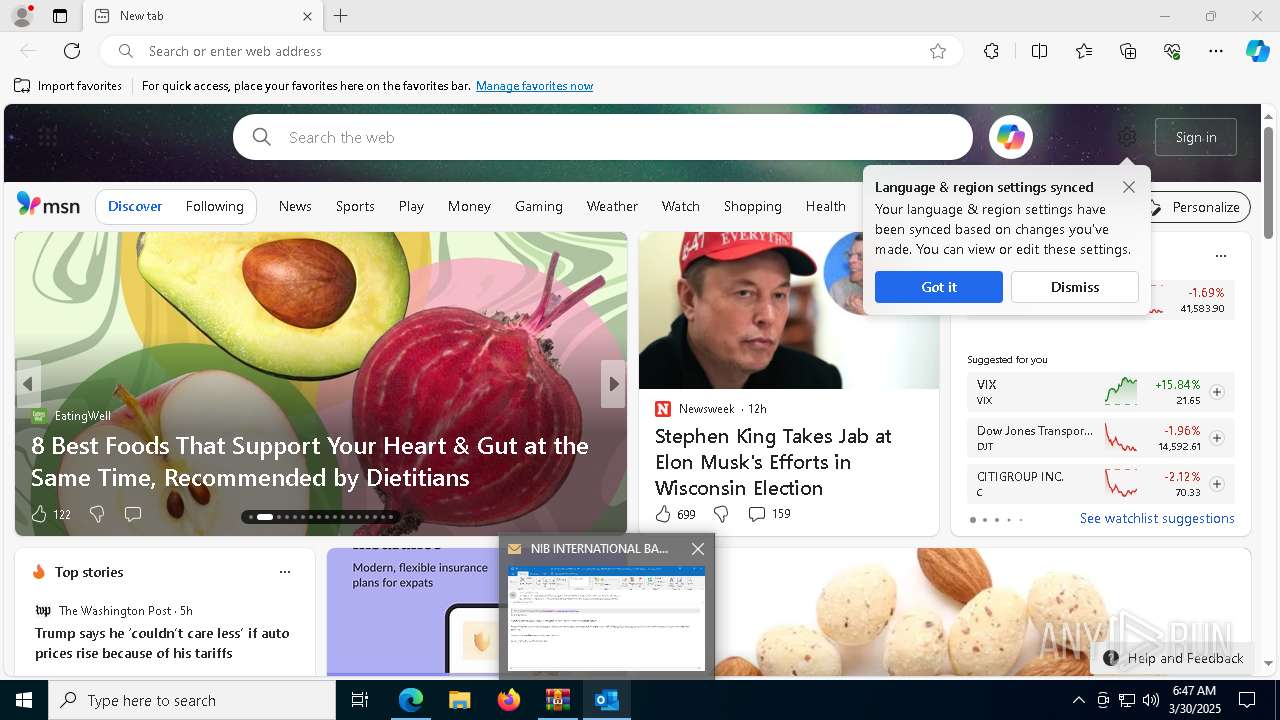This screenshot has width=1280, height=720.
Task: Open the Collections icon
Action: tap(1128, 51)
